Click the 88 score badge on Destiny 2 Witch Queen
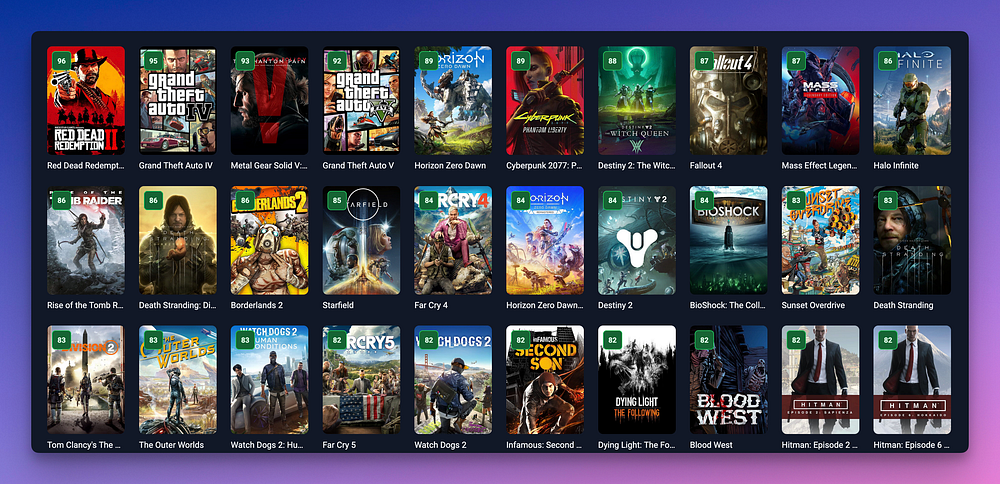 tap(612, 61)
